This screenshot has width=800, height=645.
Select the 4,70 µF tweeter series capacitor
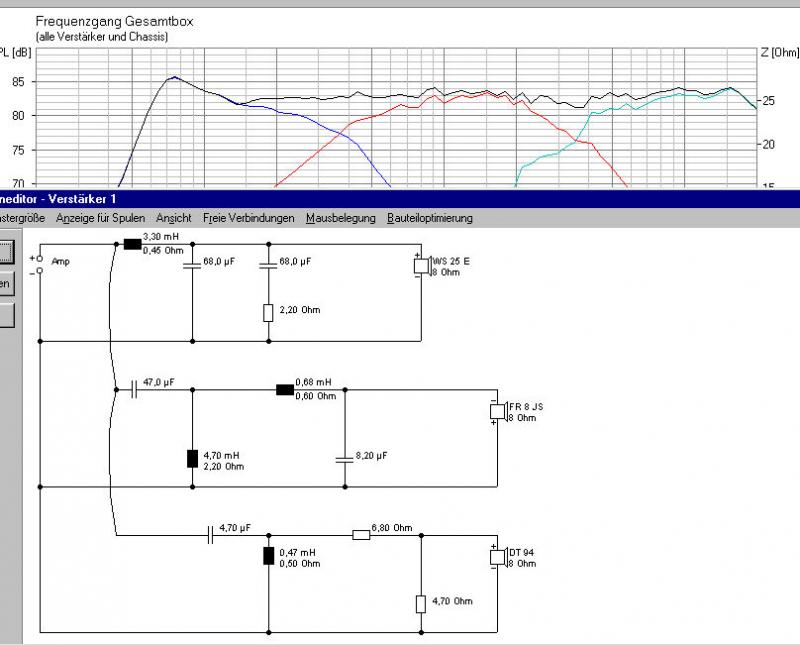point(211,535)
